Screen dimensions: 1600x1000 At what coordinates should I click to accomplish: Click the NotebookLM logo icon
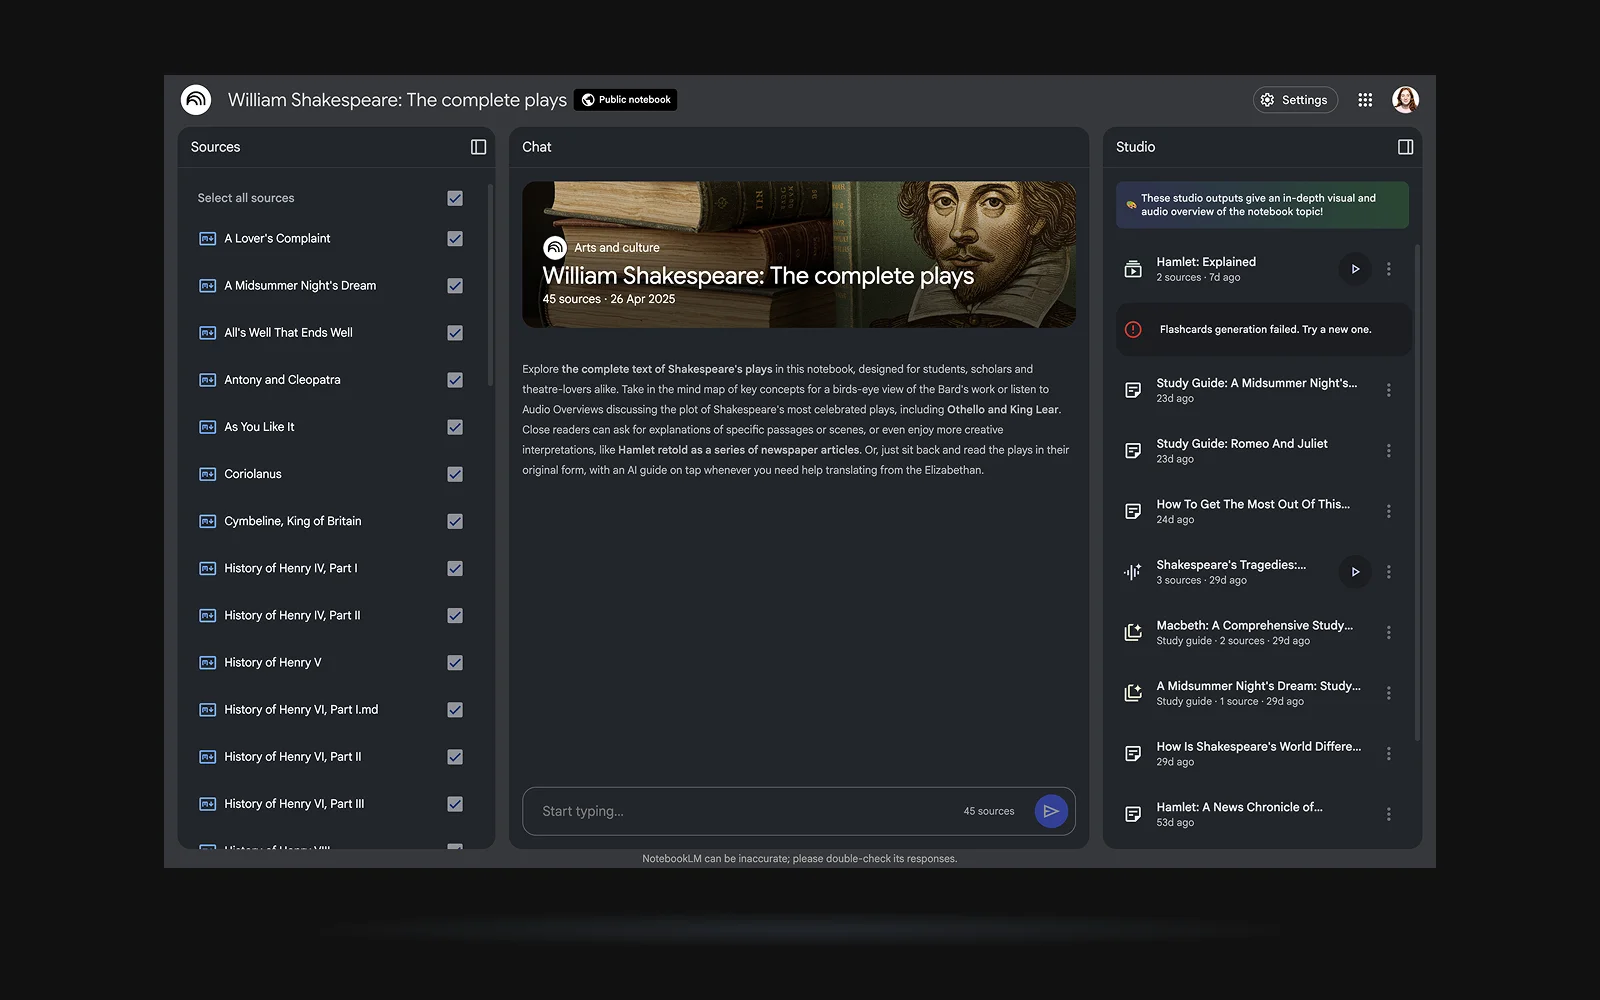[x=196, y=100]
